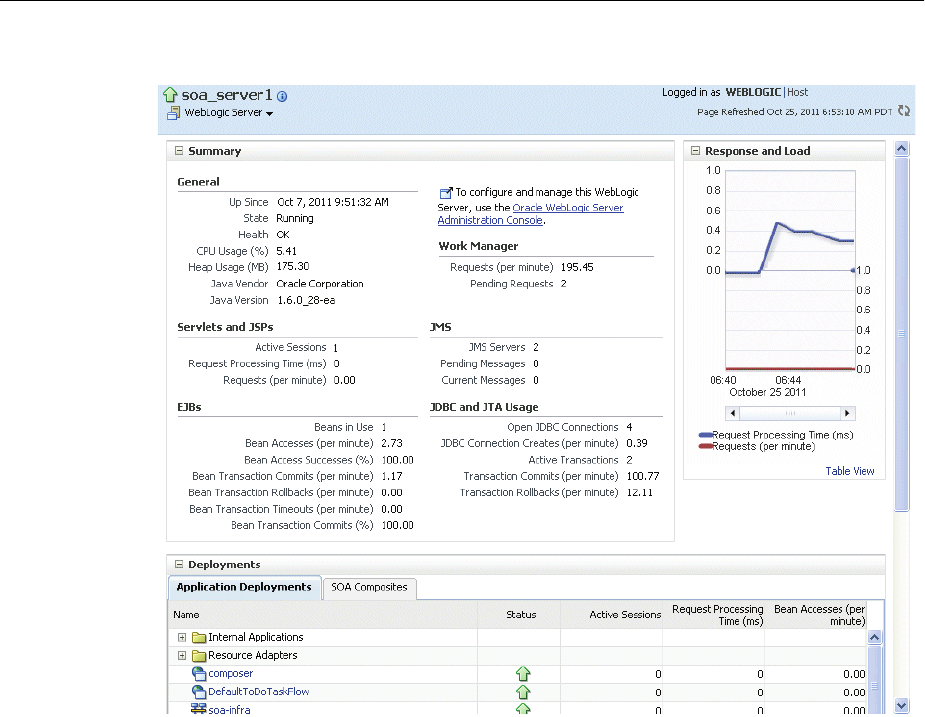Expand the Internal Applications tree node
Viewport: 925px width, 717px height.
(x=181, y=638)
